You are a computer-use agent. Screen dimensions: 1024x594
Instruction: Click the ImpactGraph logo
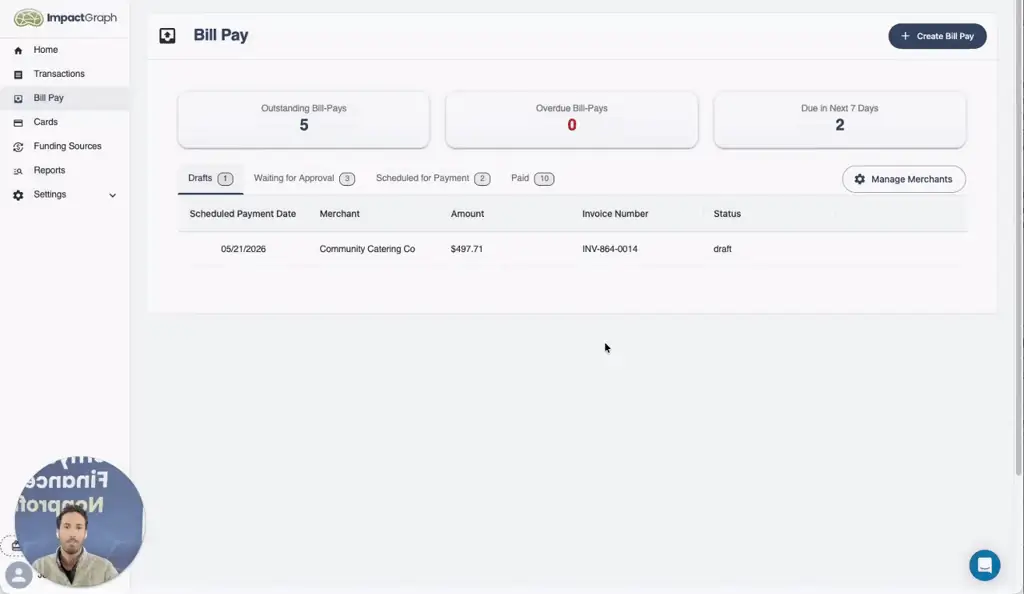click(x=65, y=18)
